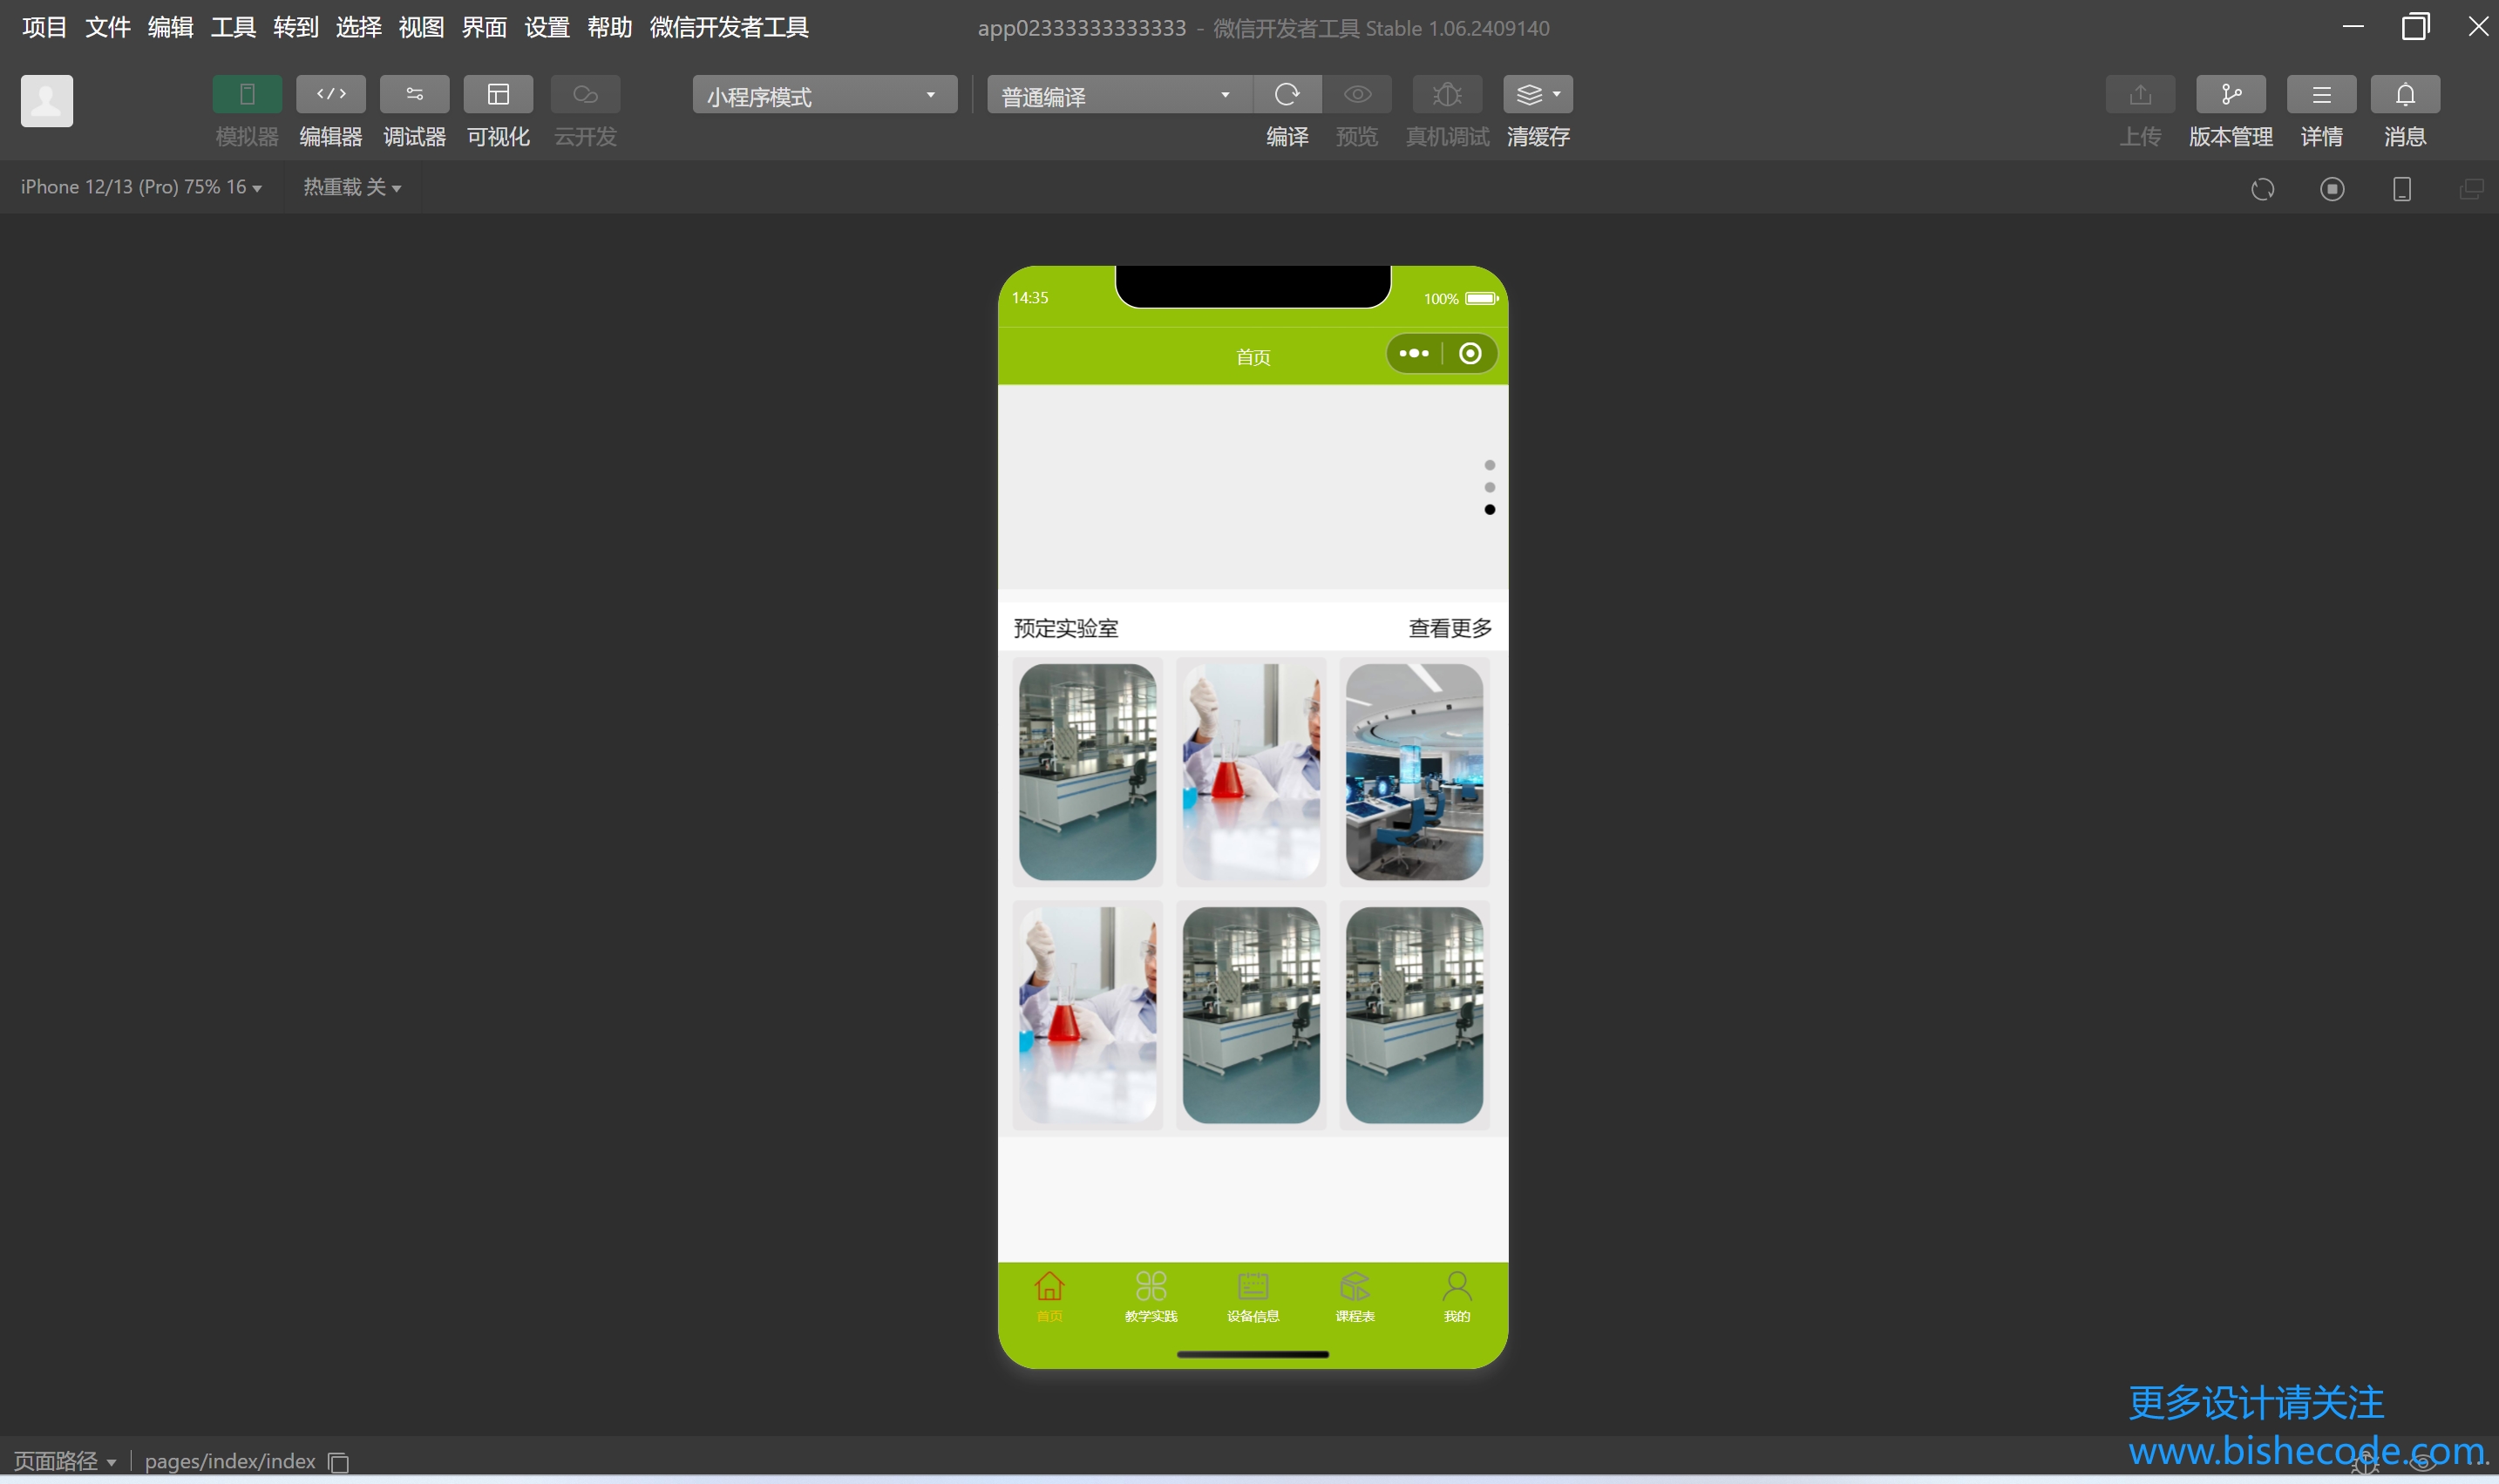
Task: Tap the 设备信息 tab in phone
Action: [x=1252, y=1297]
